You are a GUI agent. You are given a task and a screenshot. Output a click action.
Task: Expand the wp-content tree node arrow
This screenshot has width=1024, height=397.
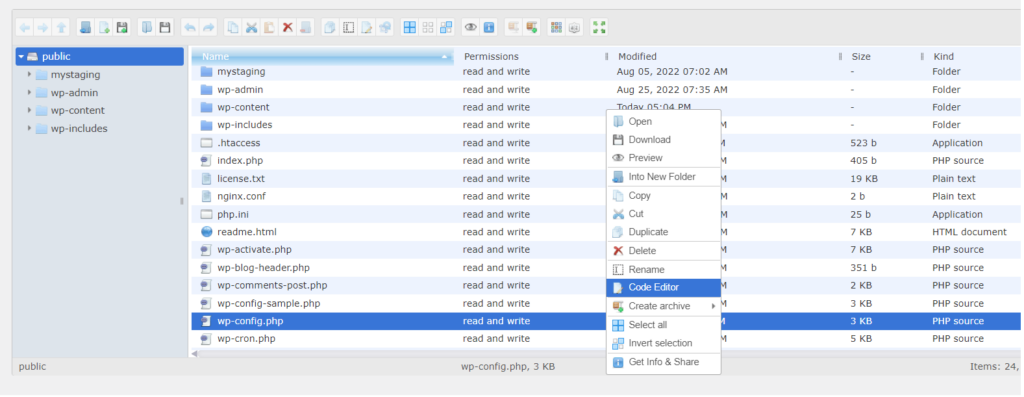tap(29, 110)
